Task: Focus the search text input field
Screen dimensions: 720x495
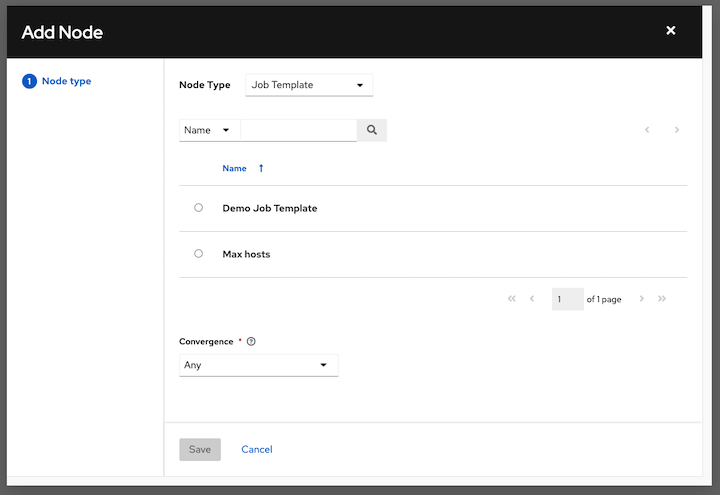Action: click(298, 130)
